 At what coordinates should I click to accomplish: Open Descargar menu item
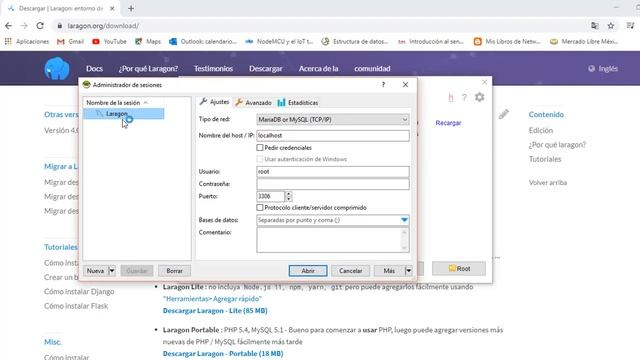pyautogui.click(x=266, y=69)
